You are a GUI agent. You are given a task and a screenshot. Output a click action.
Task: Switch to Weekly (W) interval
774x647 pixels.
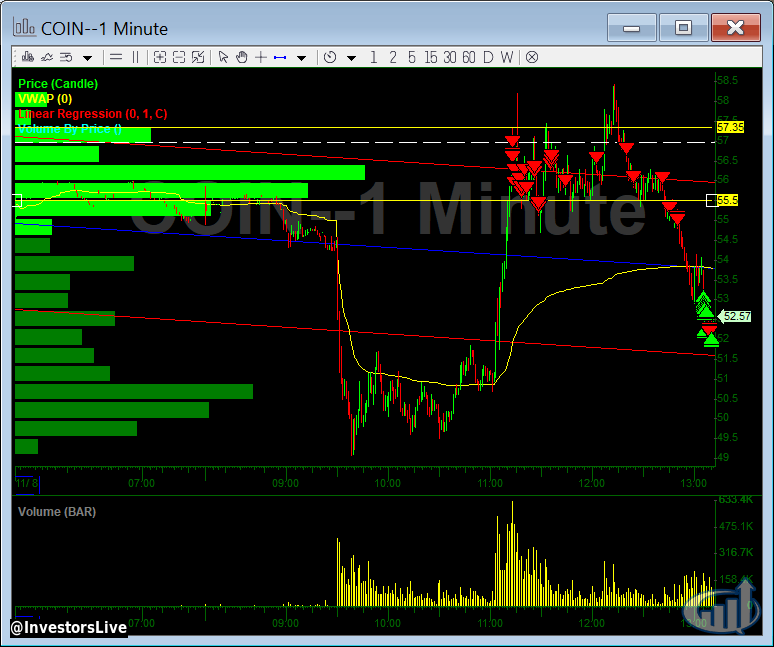pos(506,57)
